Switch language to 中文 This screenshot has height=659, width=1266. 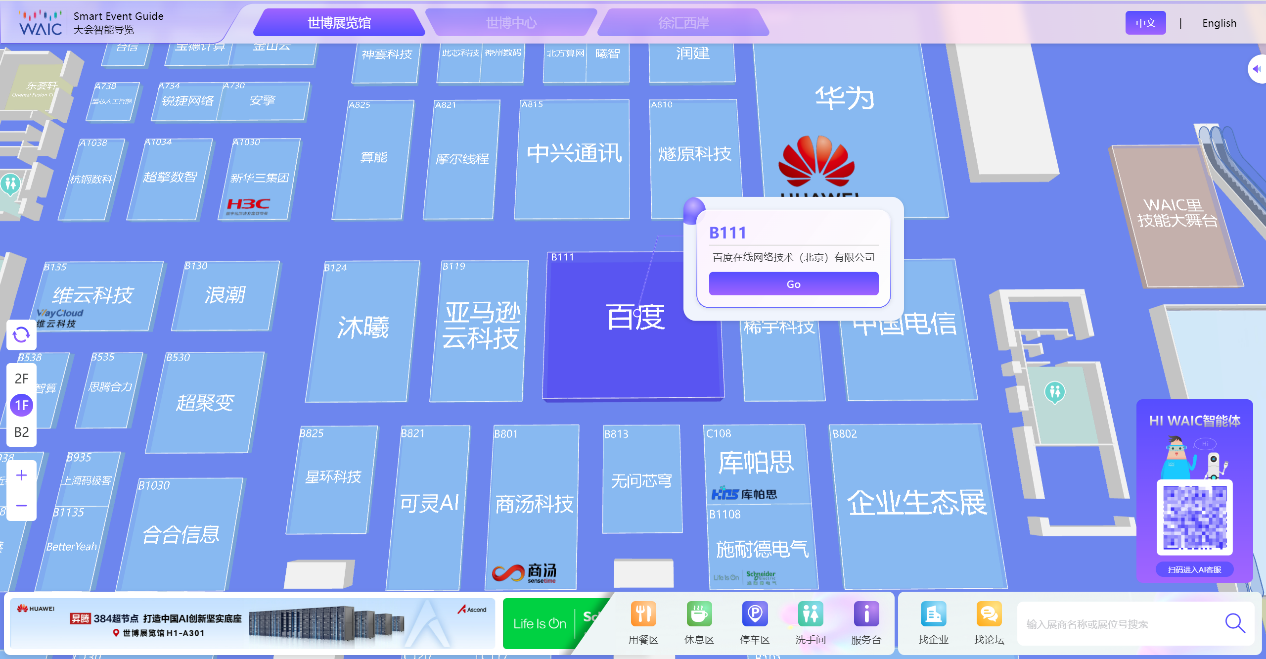coord(1145,23)
